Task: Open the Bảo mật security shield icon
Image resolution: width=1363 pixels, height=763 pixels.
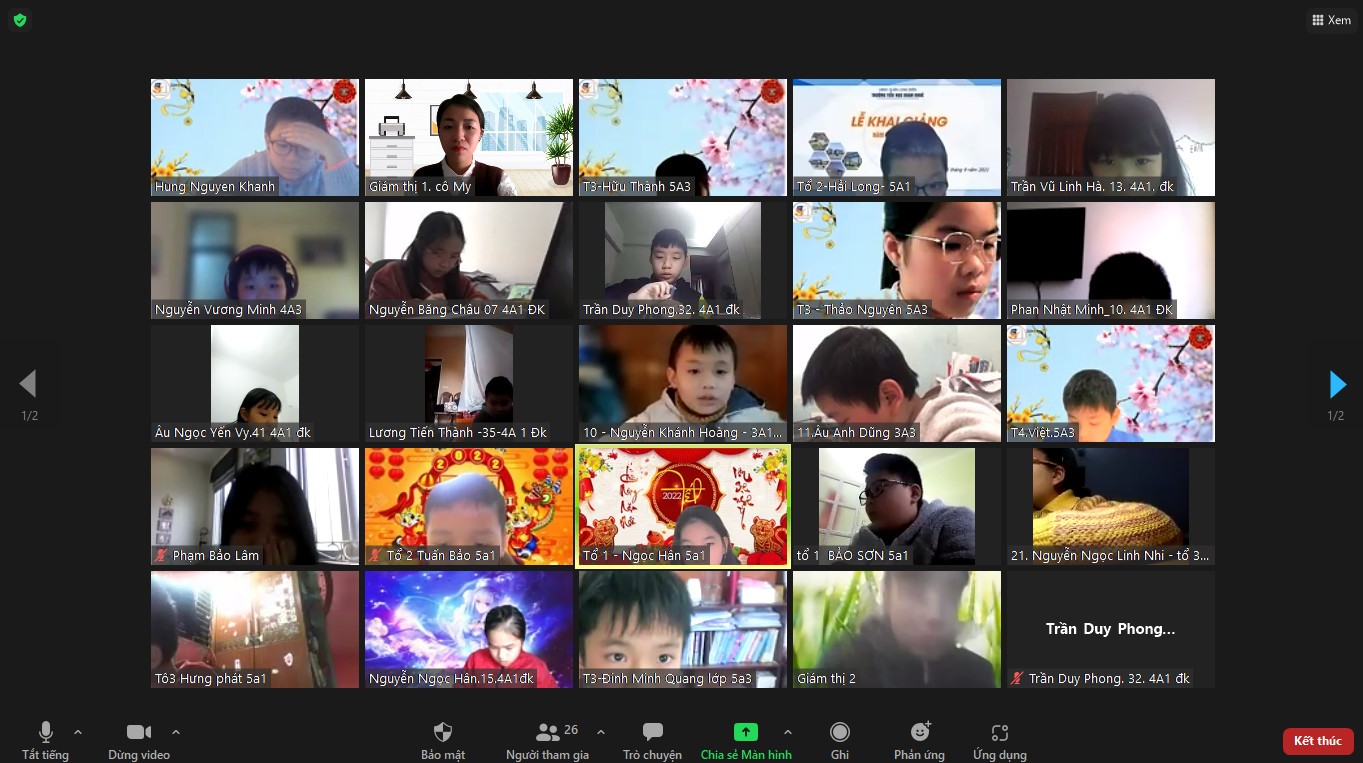Action: [442, 733]
